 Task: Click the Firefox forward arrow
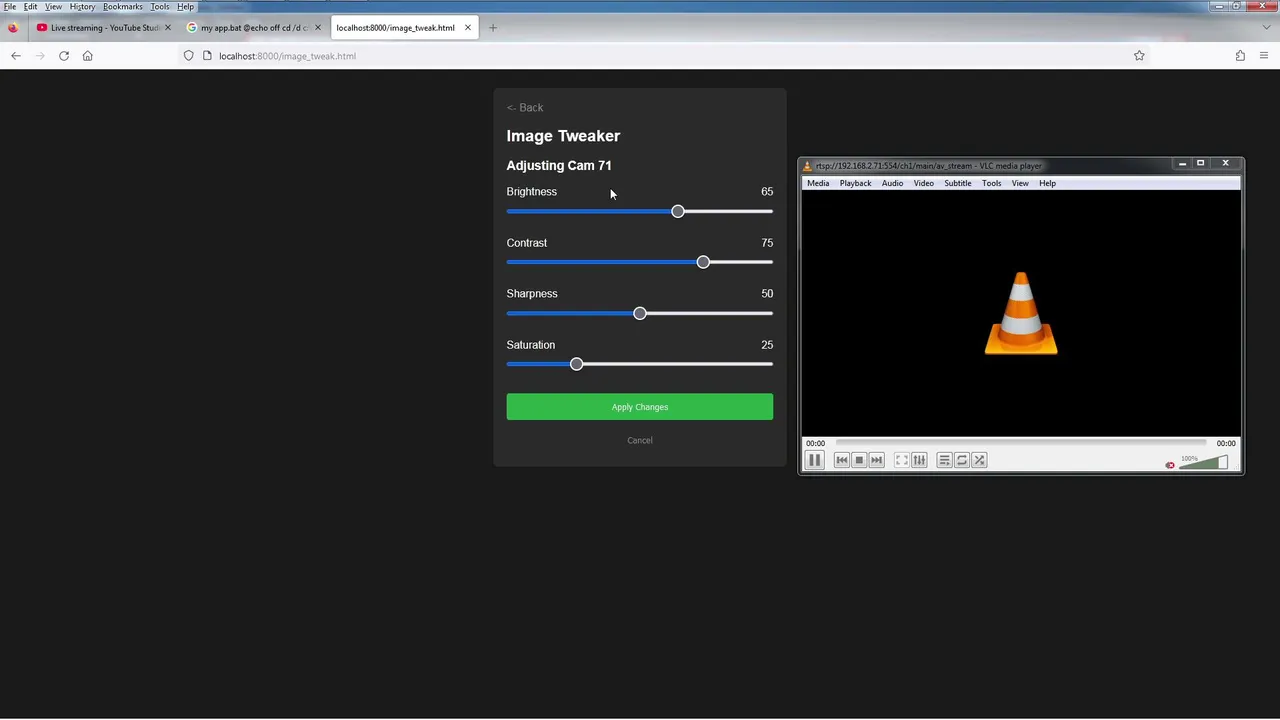click(x=40, y=56)
